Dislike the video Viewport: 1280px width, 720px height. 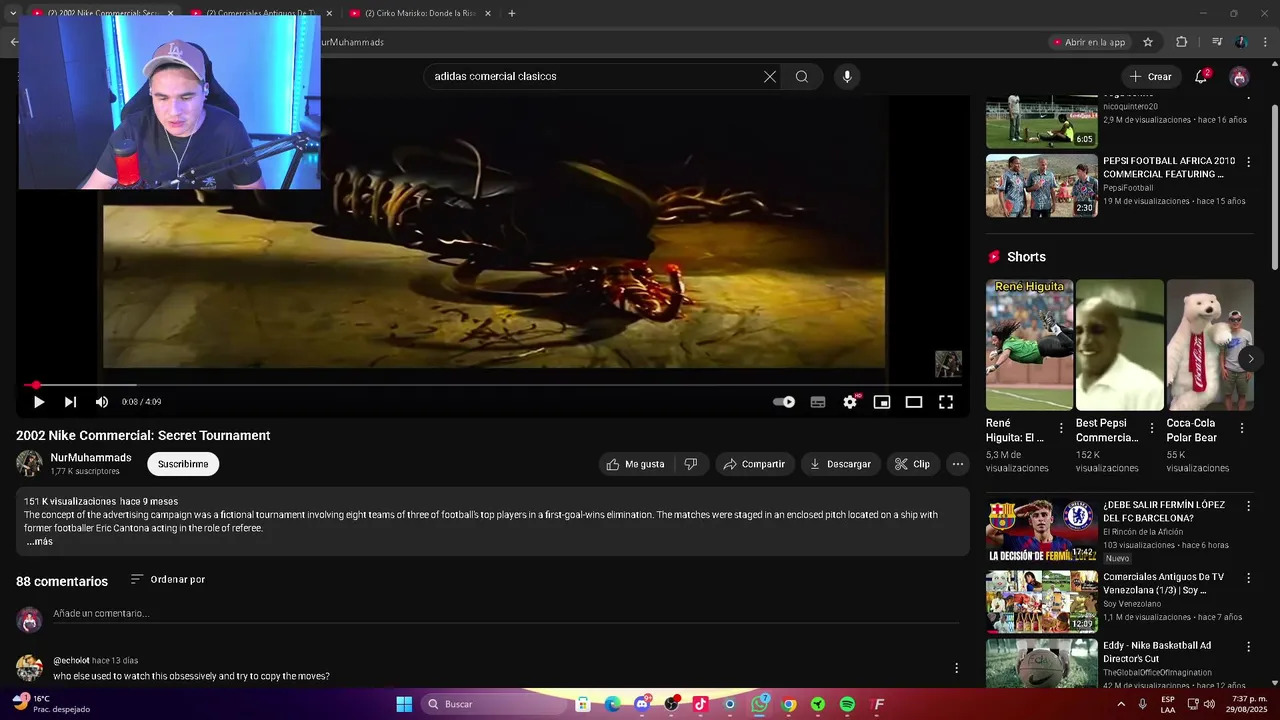(691, 464)
